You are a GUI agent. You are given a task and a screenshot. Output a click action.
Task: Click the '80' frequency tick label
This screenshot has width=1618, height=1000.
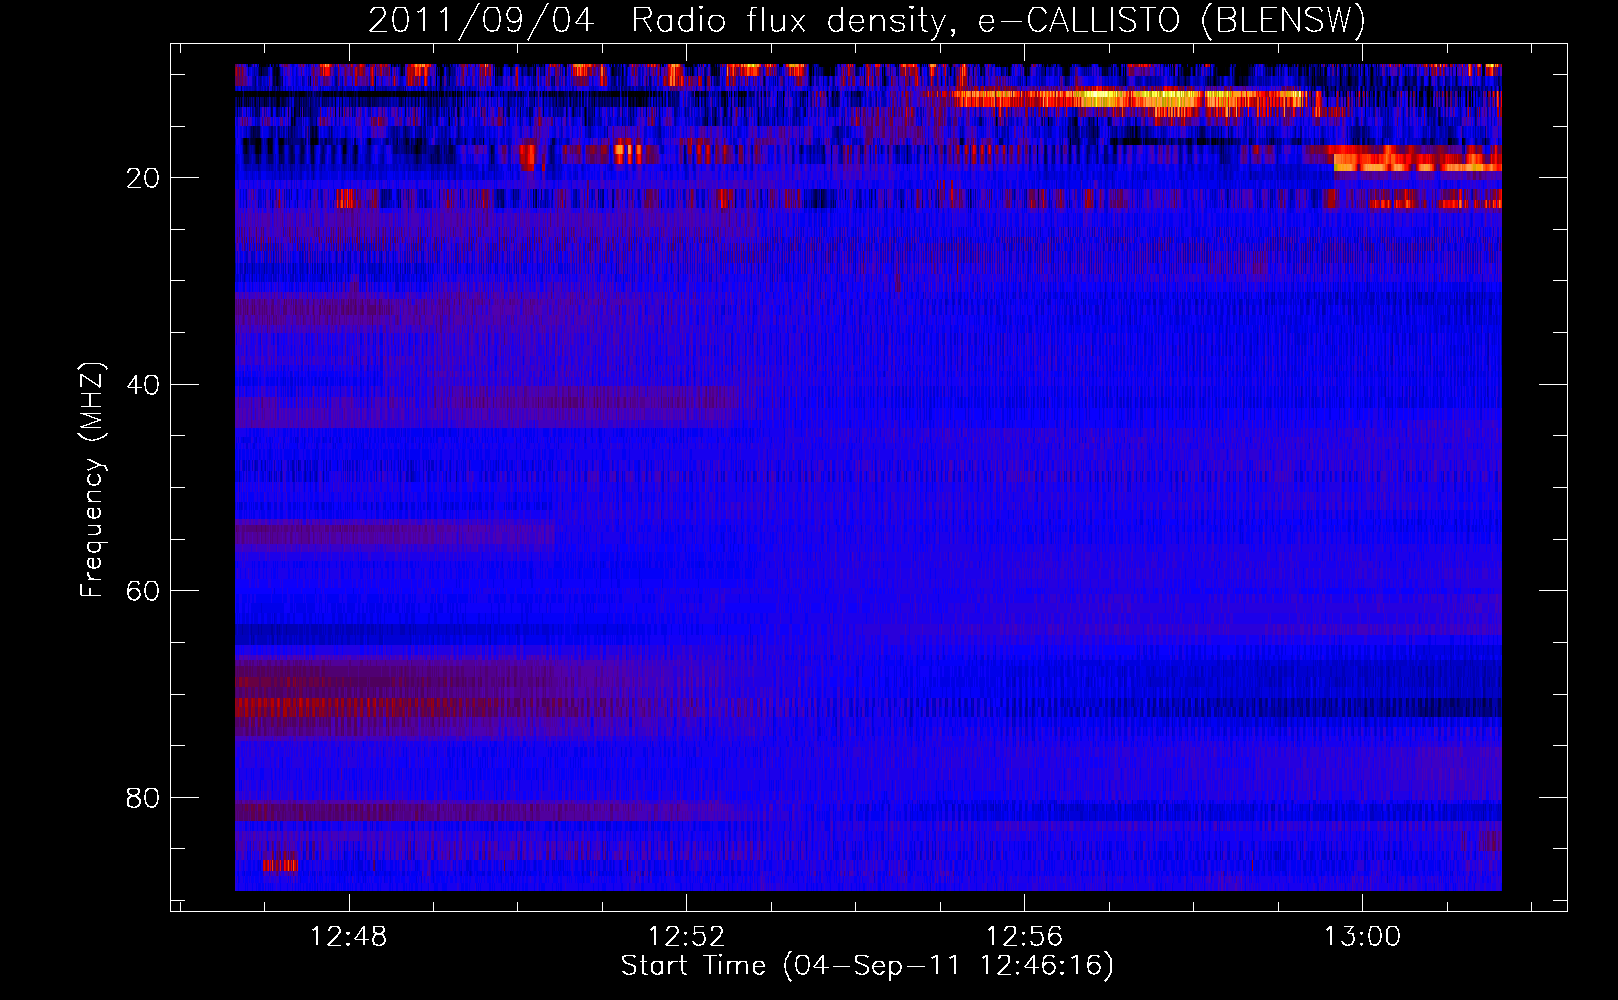click(x=143, y=798)
